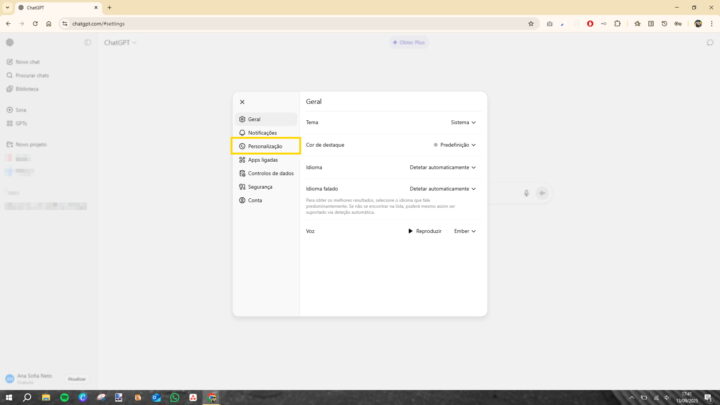Bookmark this page with the star icon
Screen dimensions: 720x405
pyautogui.click(x=531, y=23)
